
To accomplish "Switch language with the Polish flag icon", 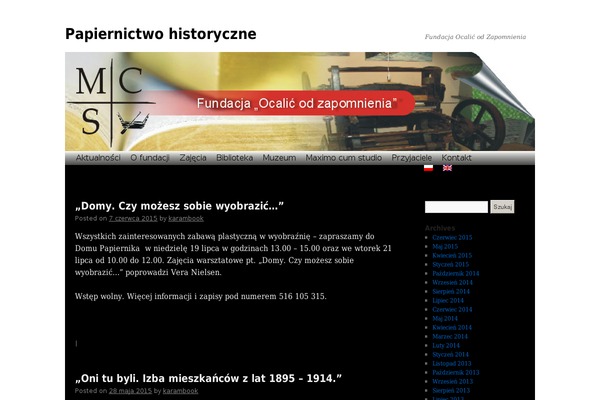I will coord(428,168).
